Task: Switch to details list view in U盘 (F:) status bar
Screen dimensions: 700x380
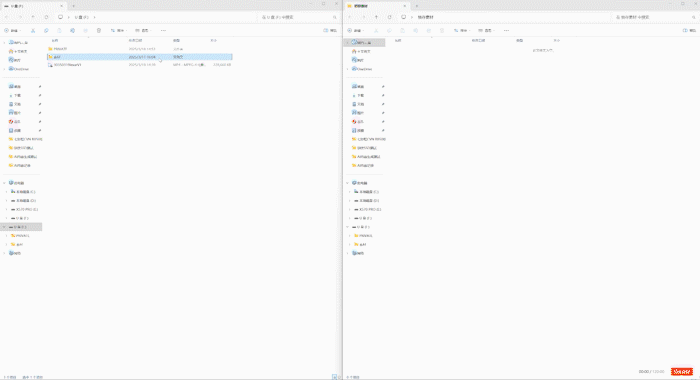Action: click(334, 377)
